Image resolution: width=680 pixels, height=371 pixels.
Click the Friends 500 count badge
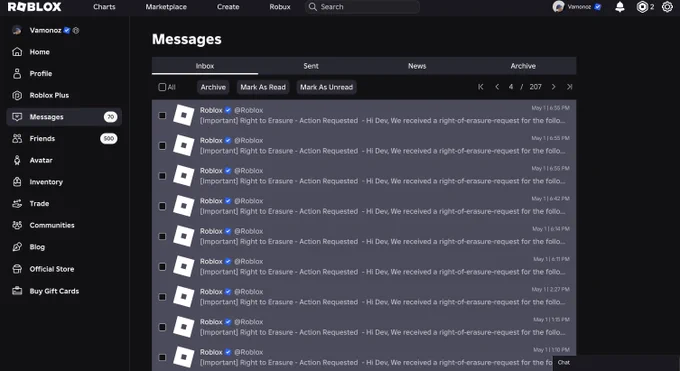(x=108, y=138)
